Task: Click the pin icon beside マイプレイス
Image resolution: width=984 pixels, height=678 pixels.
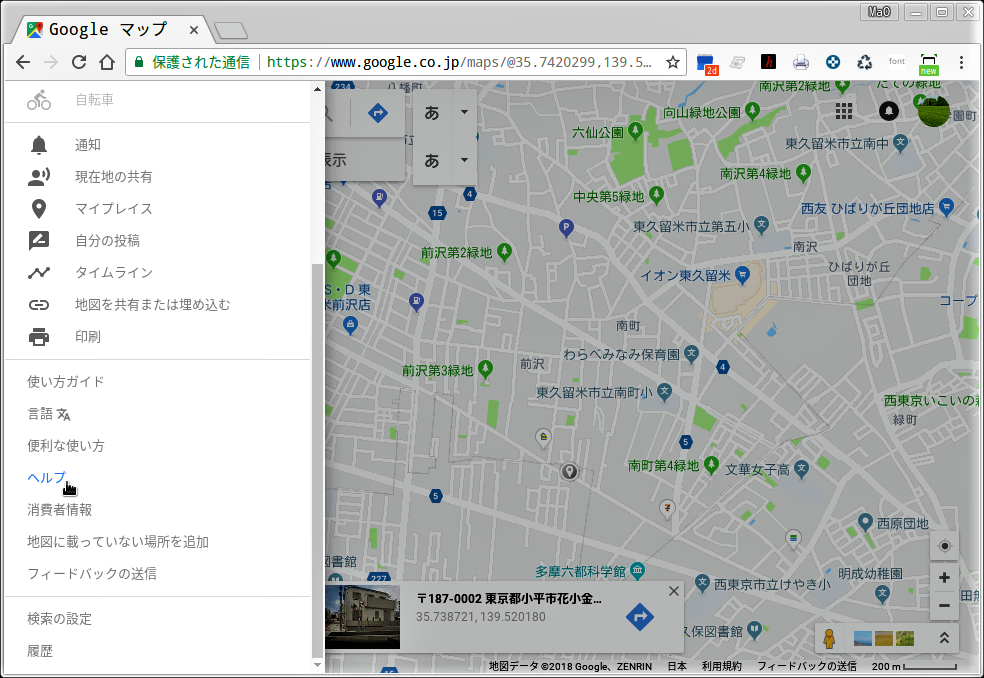Action: 39,209
